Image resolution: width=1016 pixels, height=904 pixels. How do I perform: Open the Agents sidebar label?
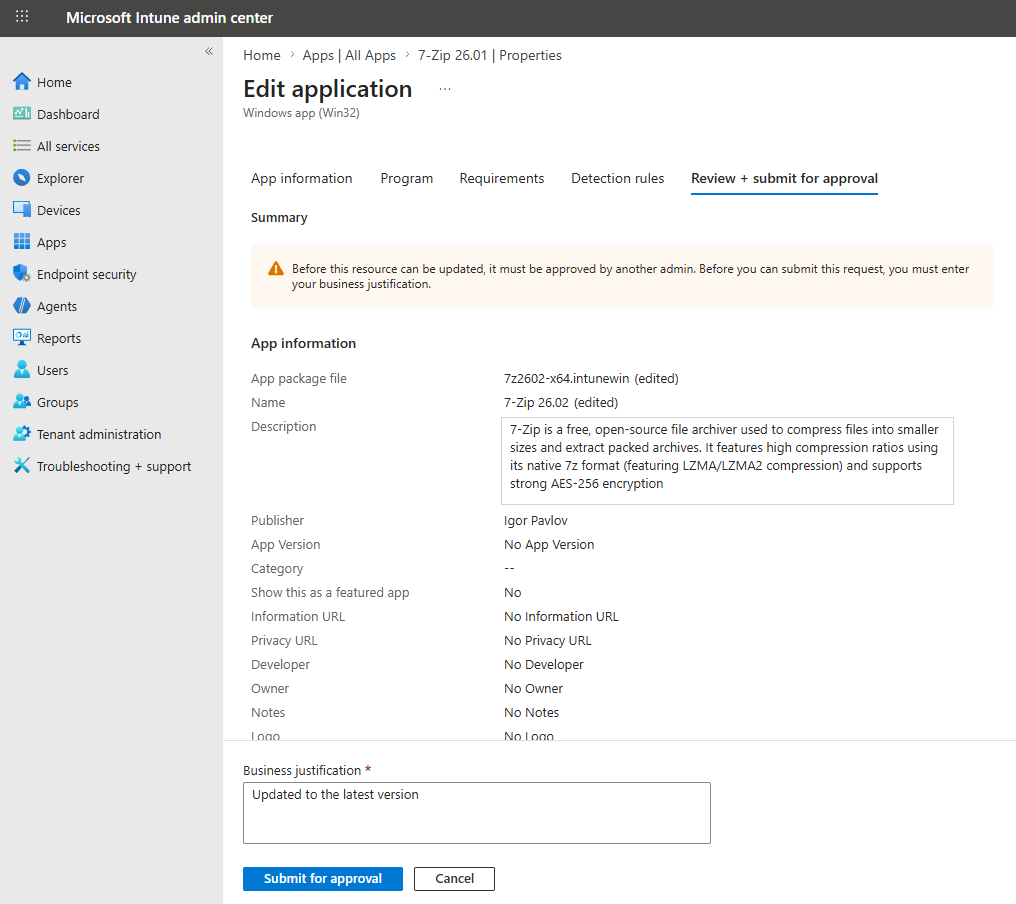tap(56, 307)
